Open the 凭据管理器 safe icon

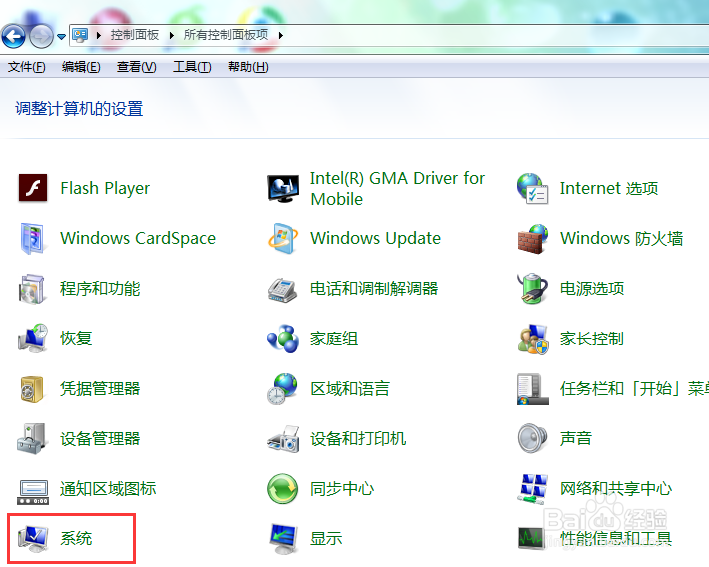pyautogui.click(x=32, y=389)
